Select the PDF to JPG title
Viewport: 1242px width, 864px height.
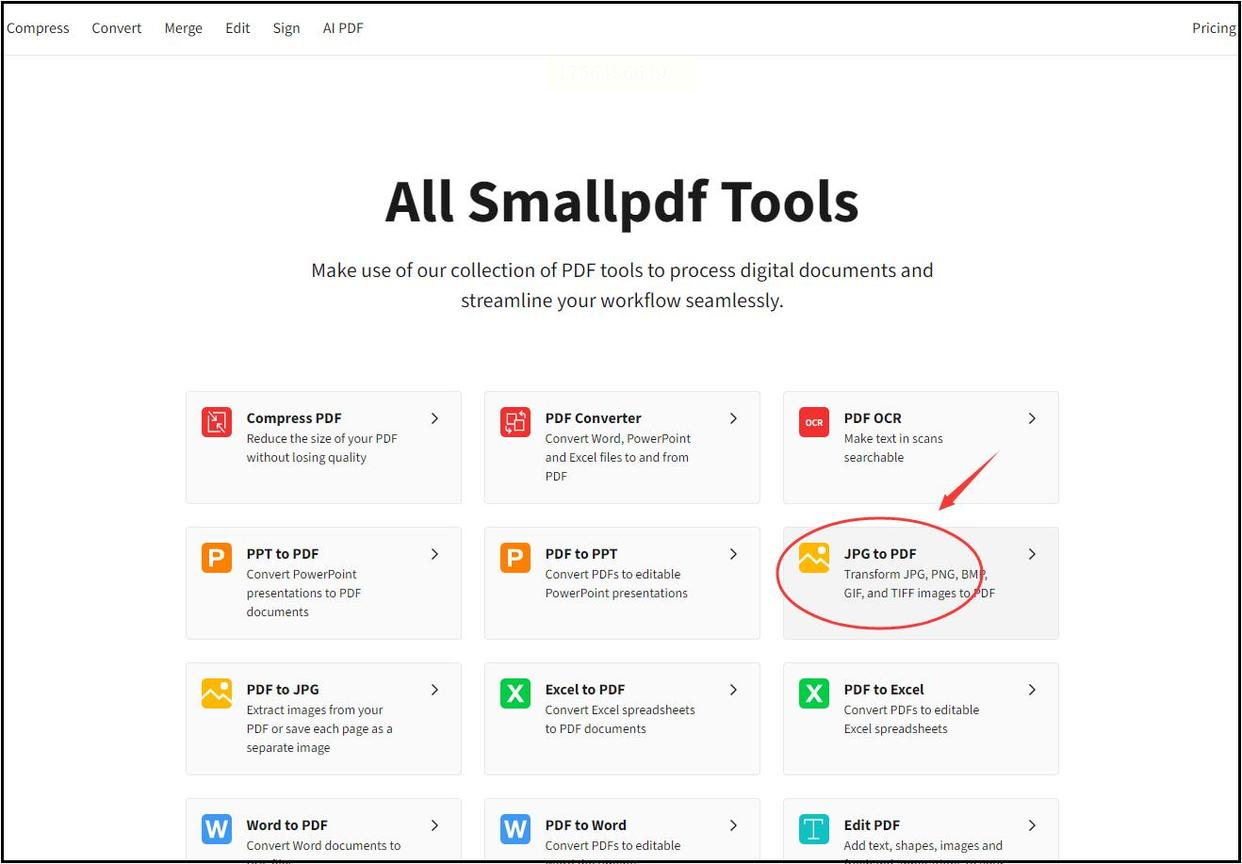283,689
